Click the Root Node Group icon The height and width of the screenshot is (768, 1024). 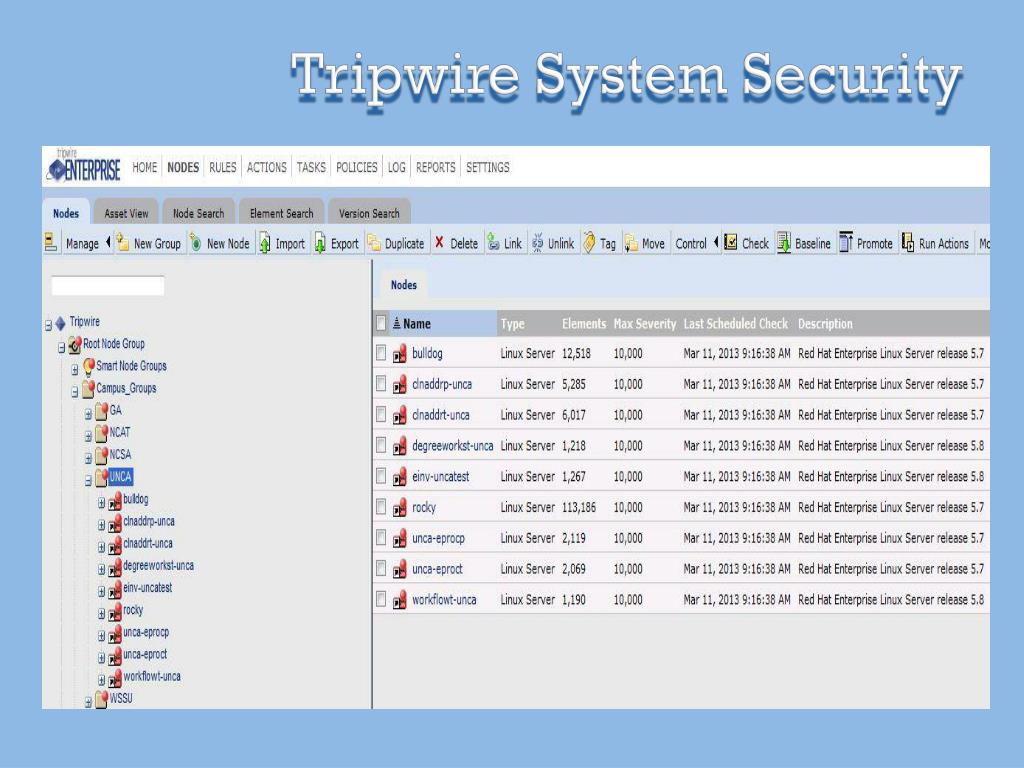tap(75, 344)
